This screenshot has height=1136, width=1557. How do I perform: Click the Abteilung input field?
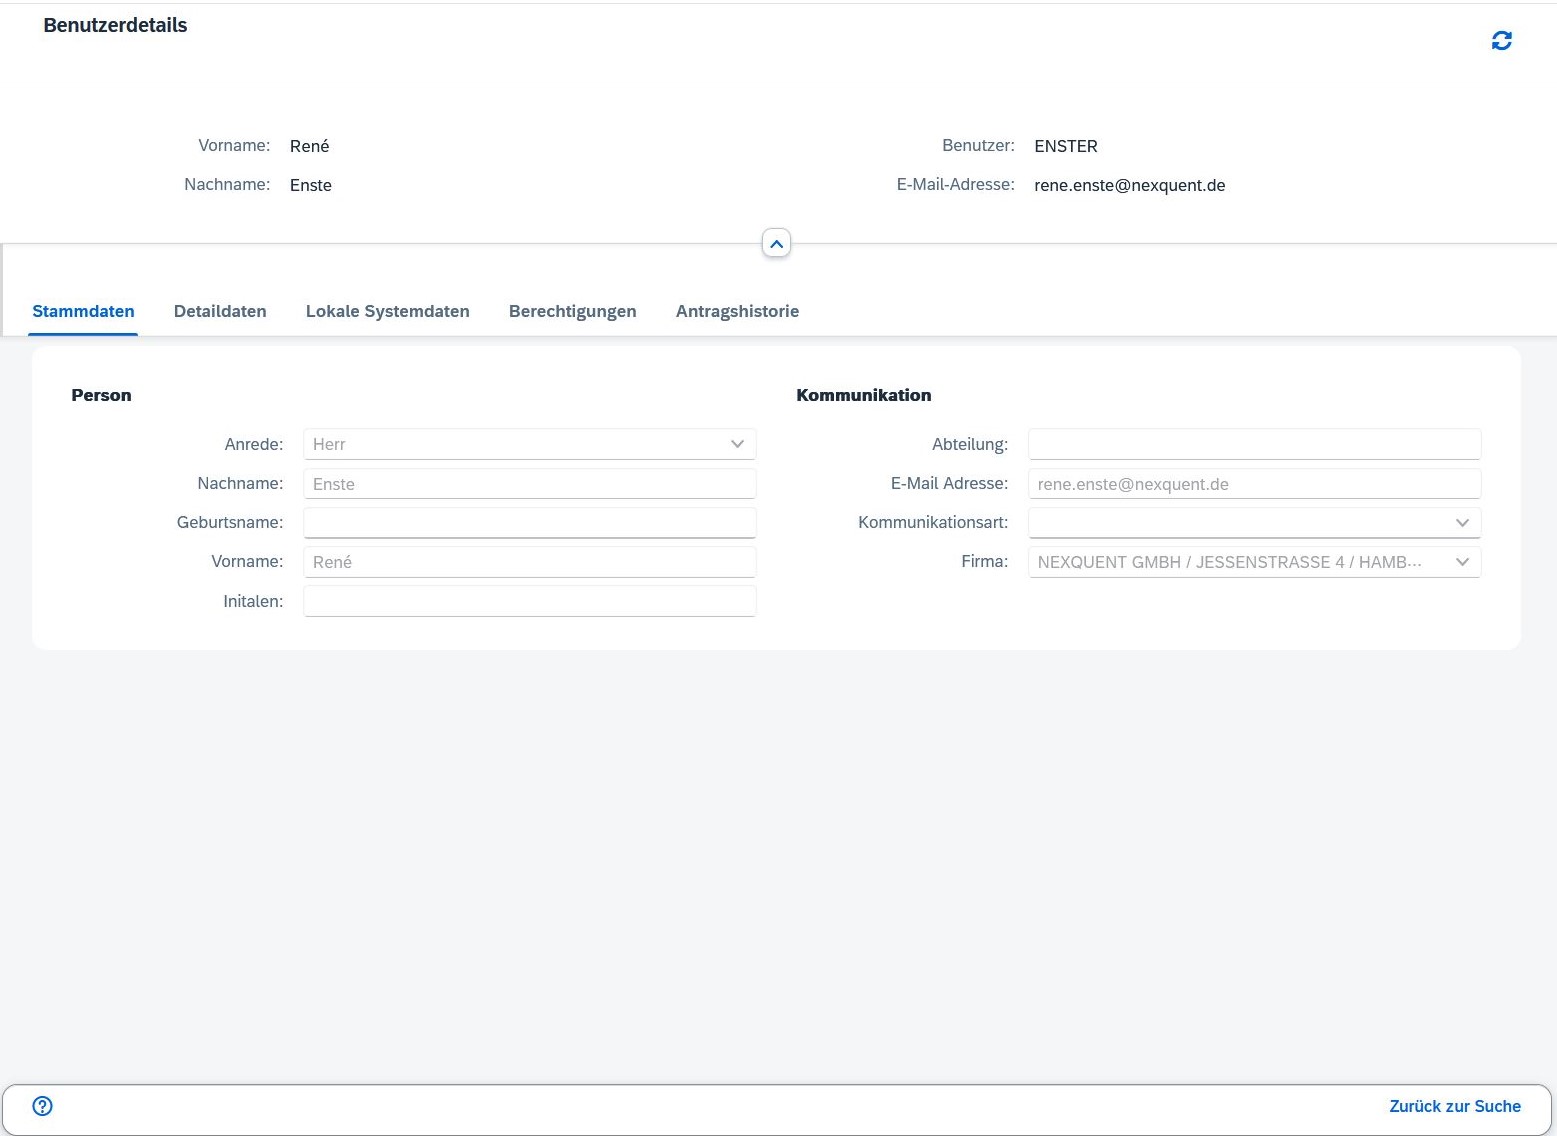(x=1253, y=444)
